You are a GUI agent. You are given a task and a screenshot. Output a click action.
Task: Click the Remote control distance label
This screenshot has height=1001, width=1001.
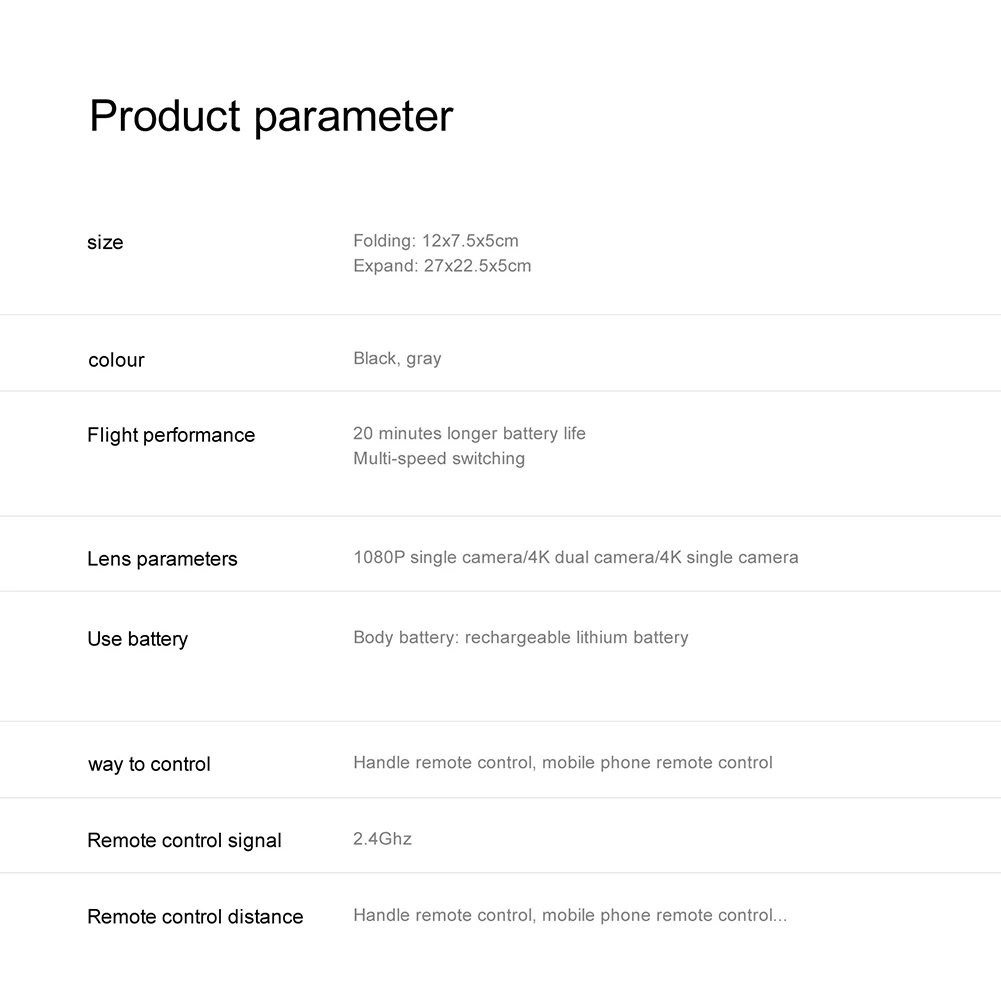point(195,917)
